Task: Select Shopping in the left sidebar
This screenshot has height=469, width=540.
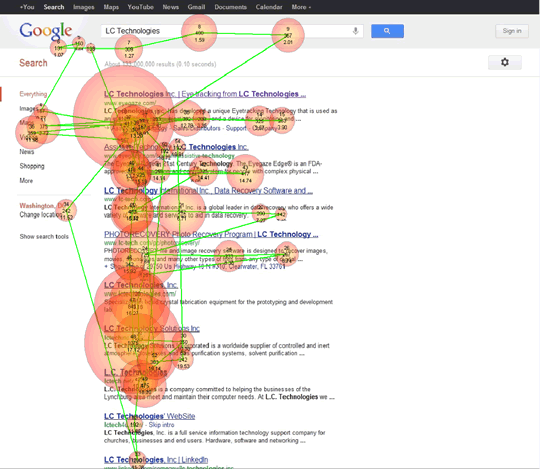Action: coord(32,166)
